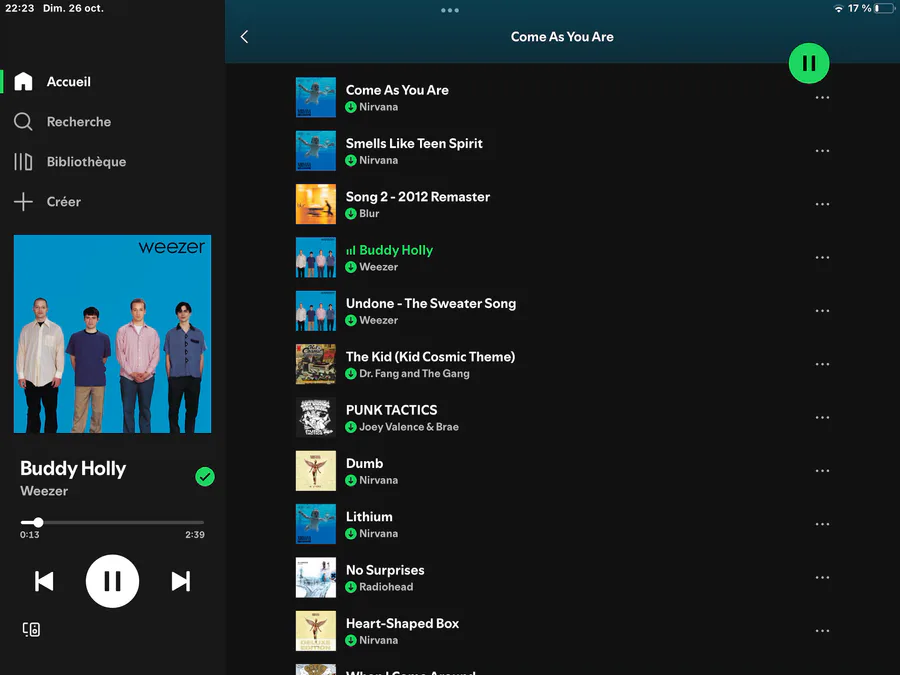
Task: Open Recherche search page
Action: click(x=63, y=122)
